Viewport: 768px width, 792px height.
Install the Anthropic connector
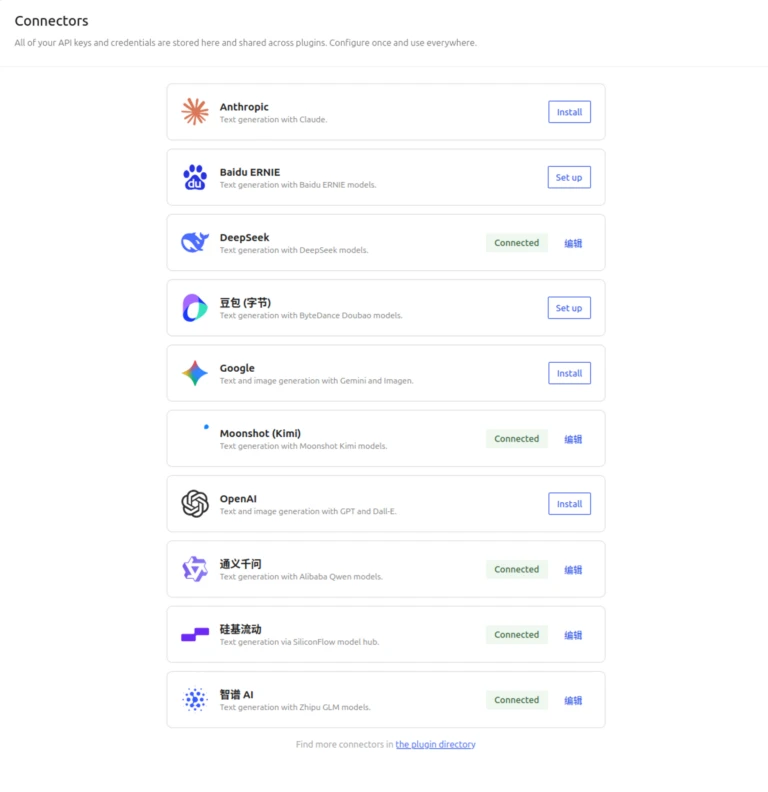(x=569, y=112)
